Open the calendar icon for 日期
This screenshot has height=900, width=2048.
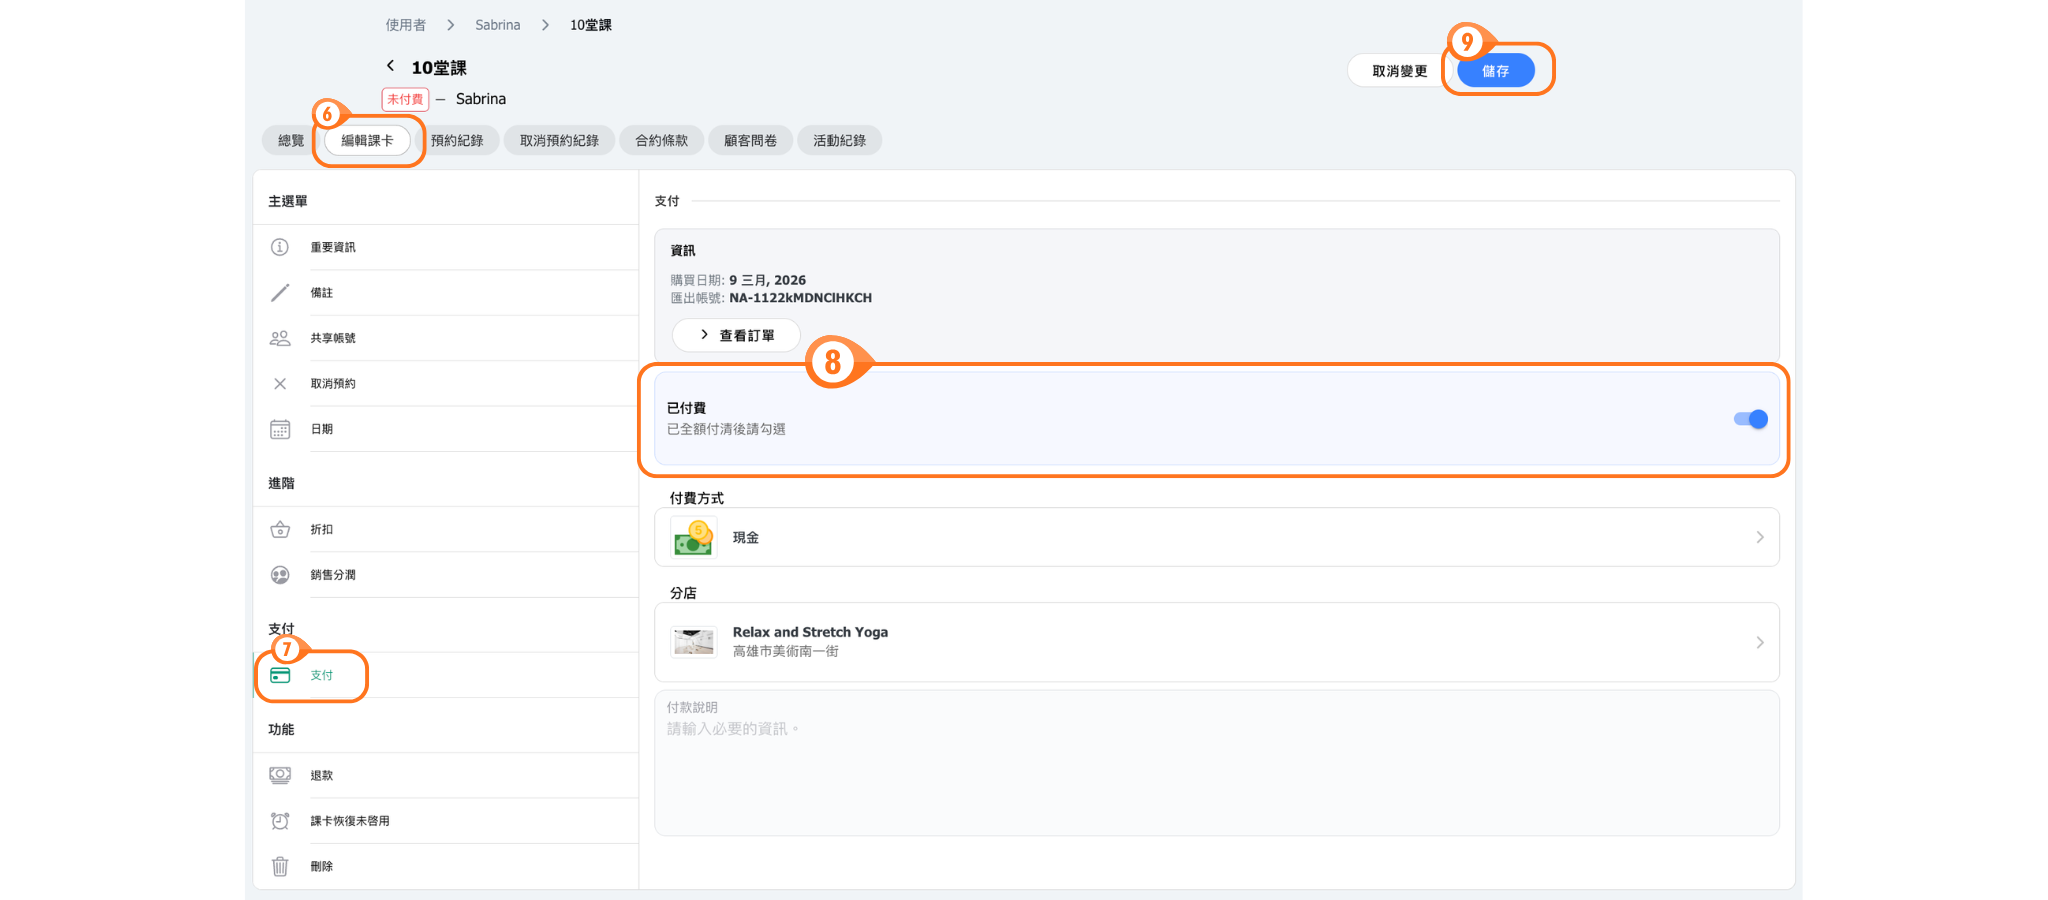(280, 429)
